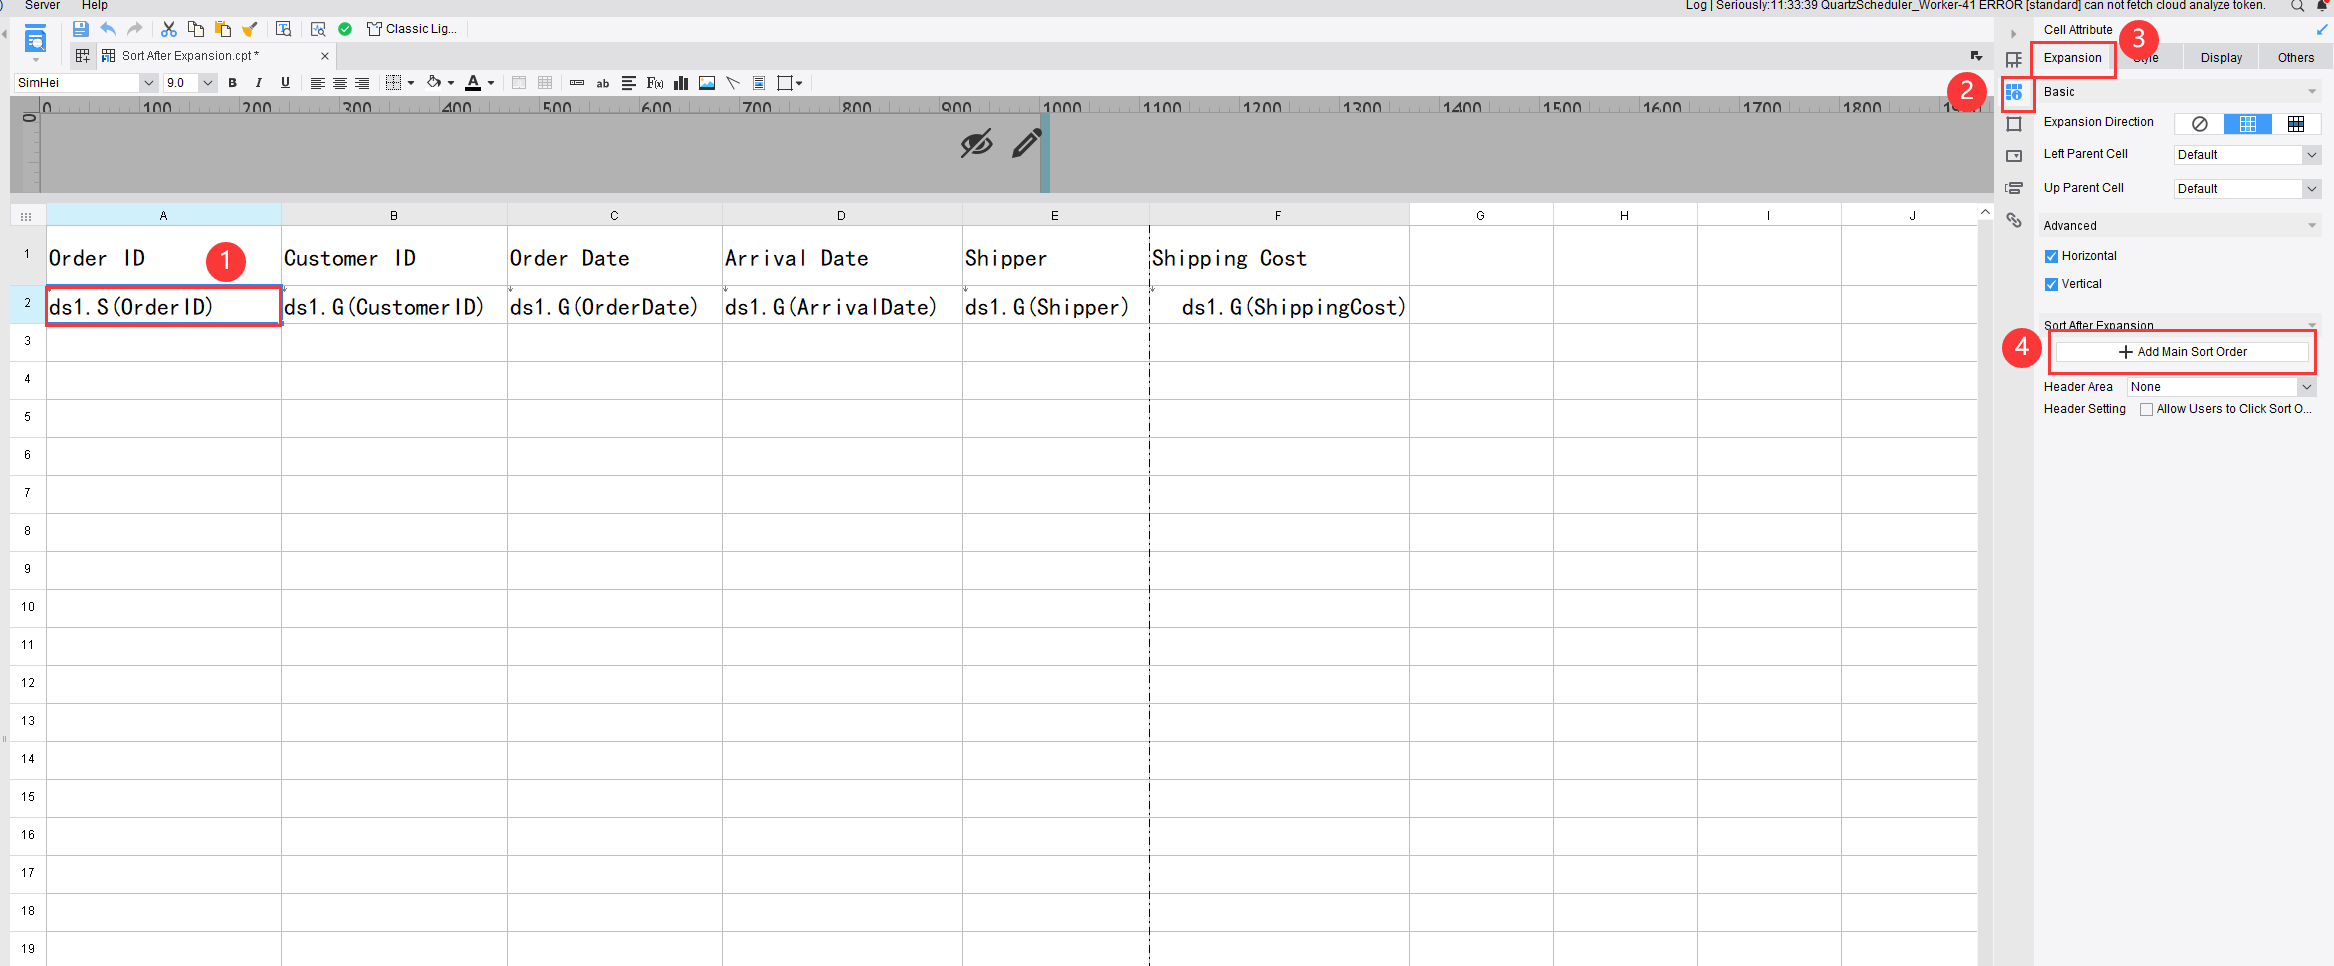Select cell A2 containing ds1.S(OrderID)
The image size is (2334, 966).
point(163,306)
